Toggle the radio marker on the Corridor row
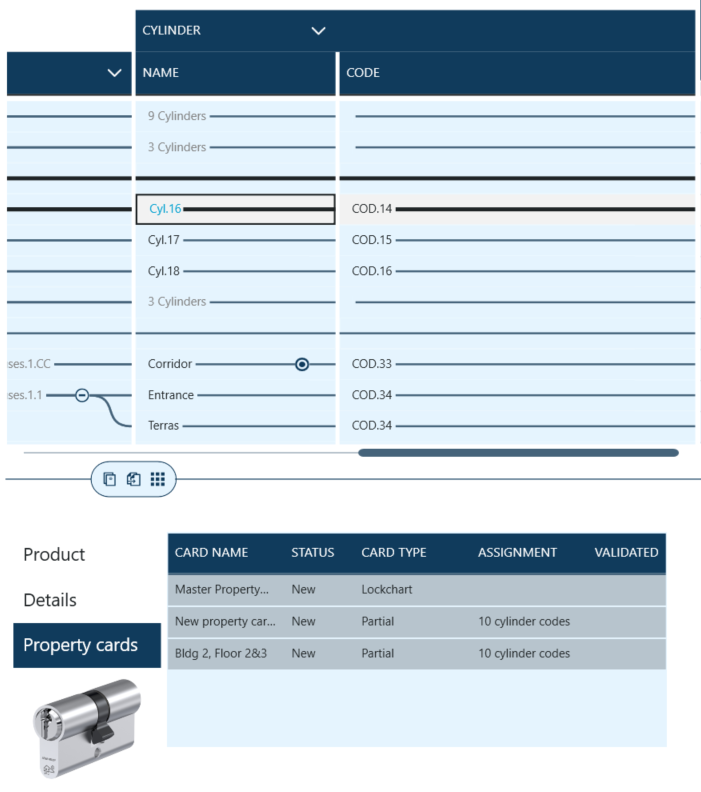 point(302,364)
